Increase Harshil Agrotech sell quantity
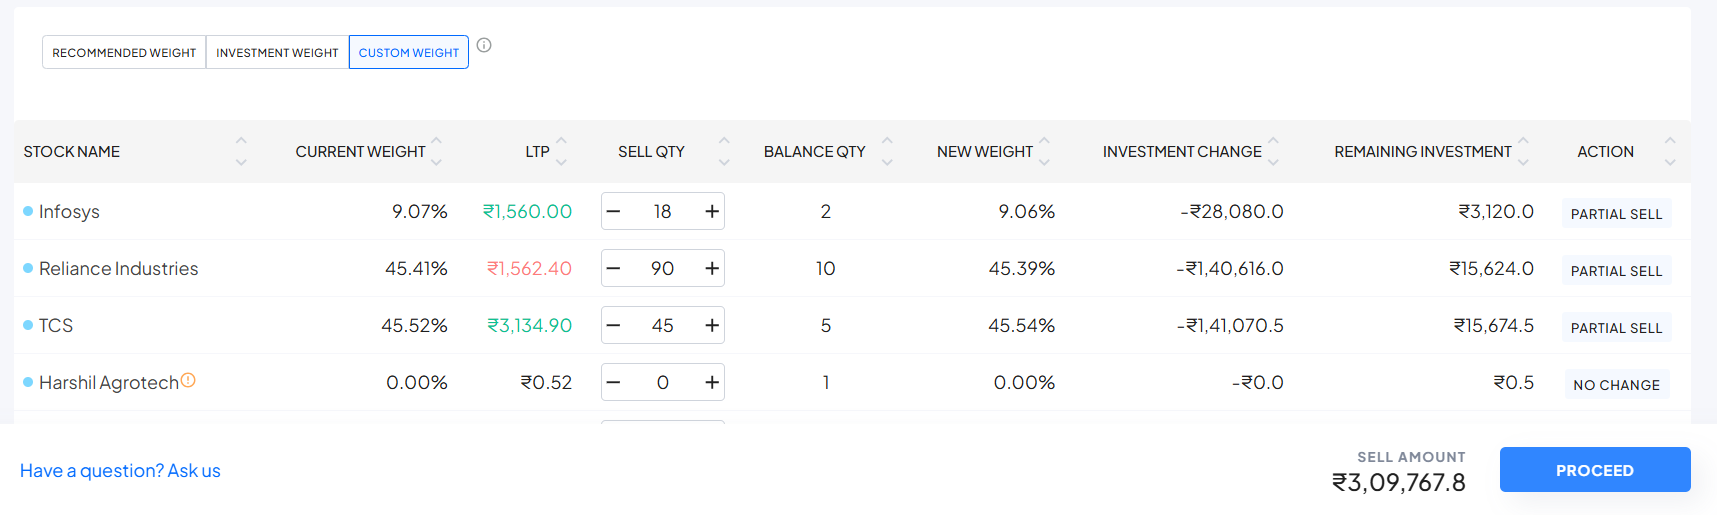Screen dimensions: 1717x515 click(712, 382)
